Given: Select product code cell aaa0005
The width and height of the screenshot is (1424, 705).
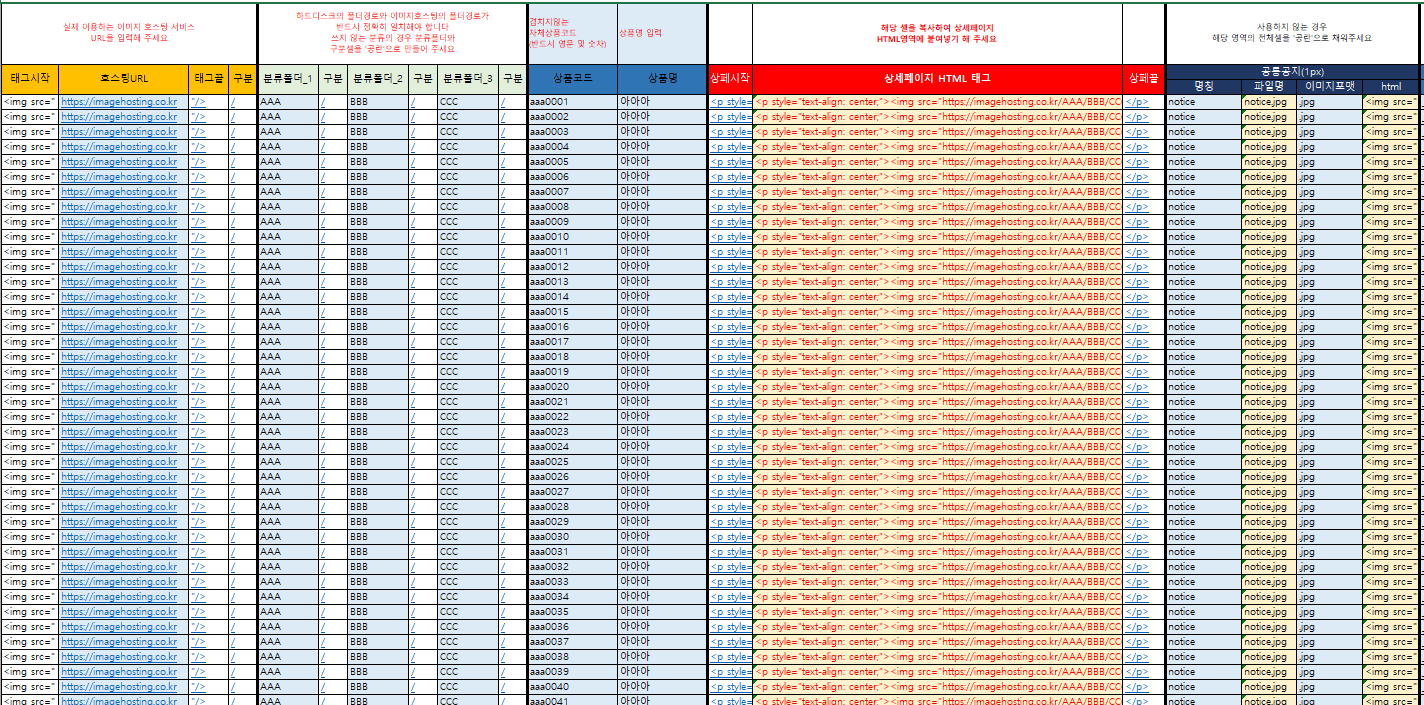Looking at the screenshot, I should click(x=573, y=162).
